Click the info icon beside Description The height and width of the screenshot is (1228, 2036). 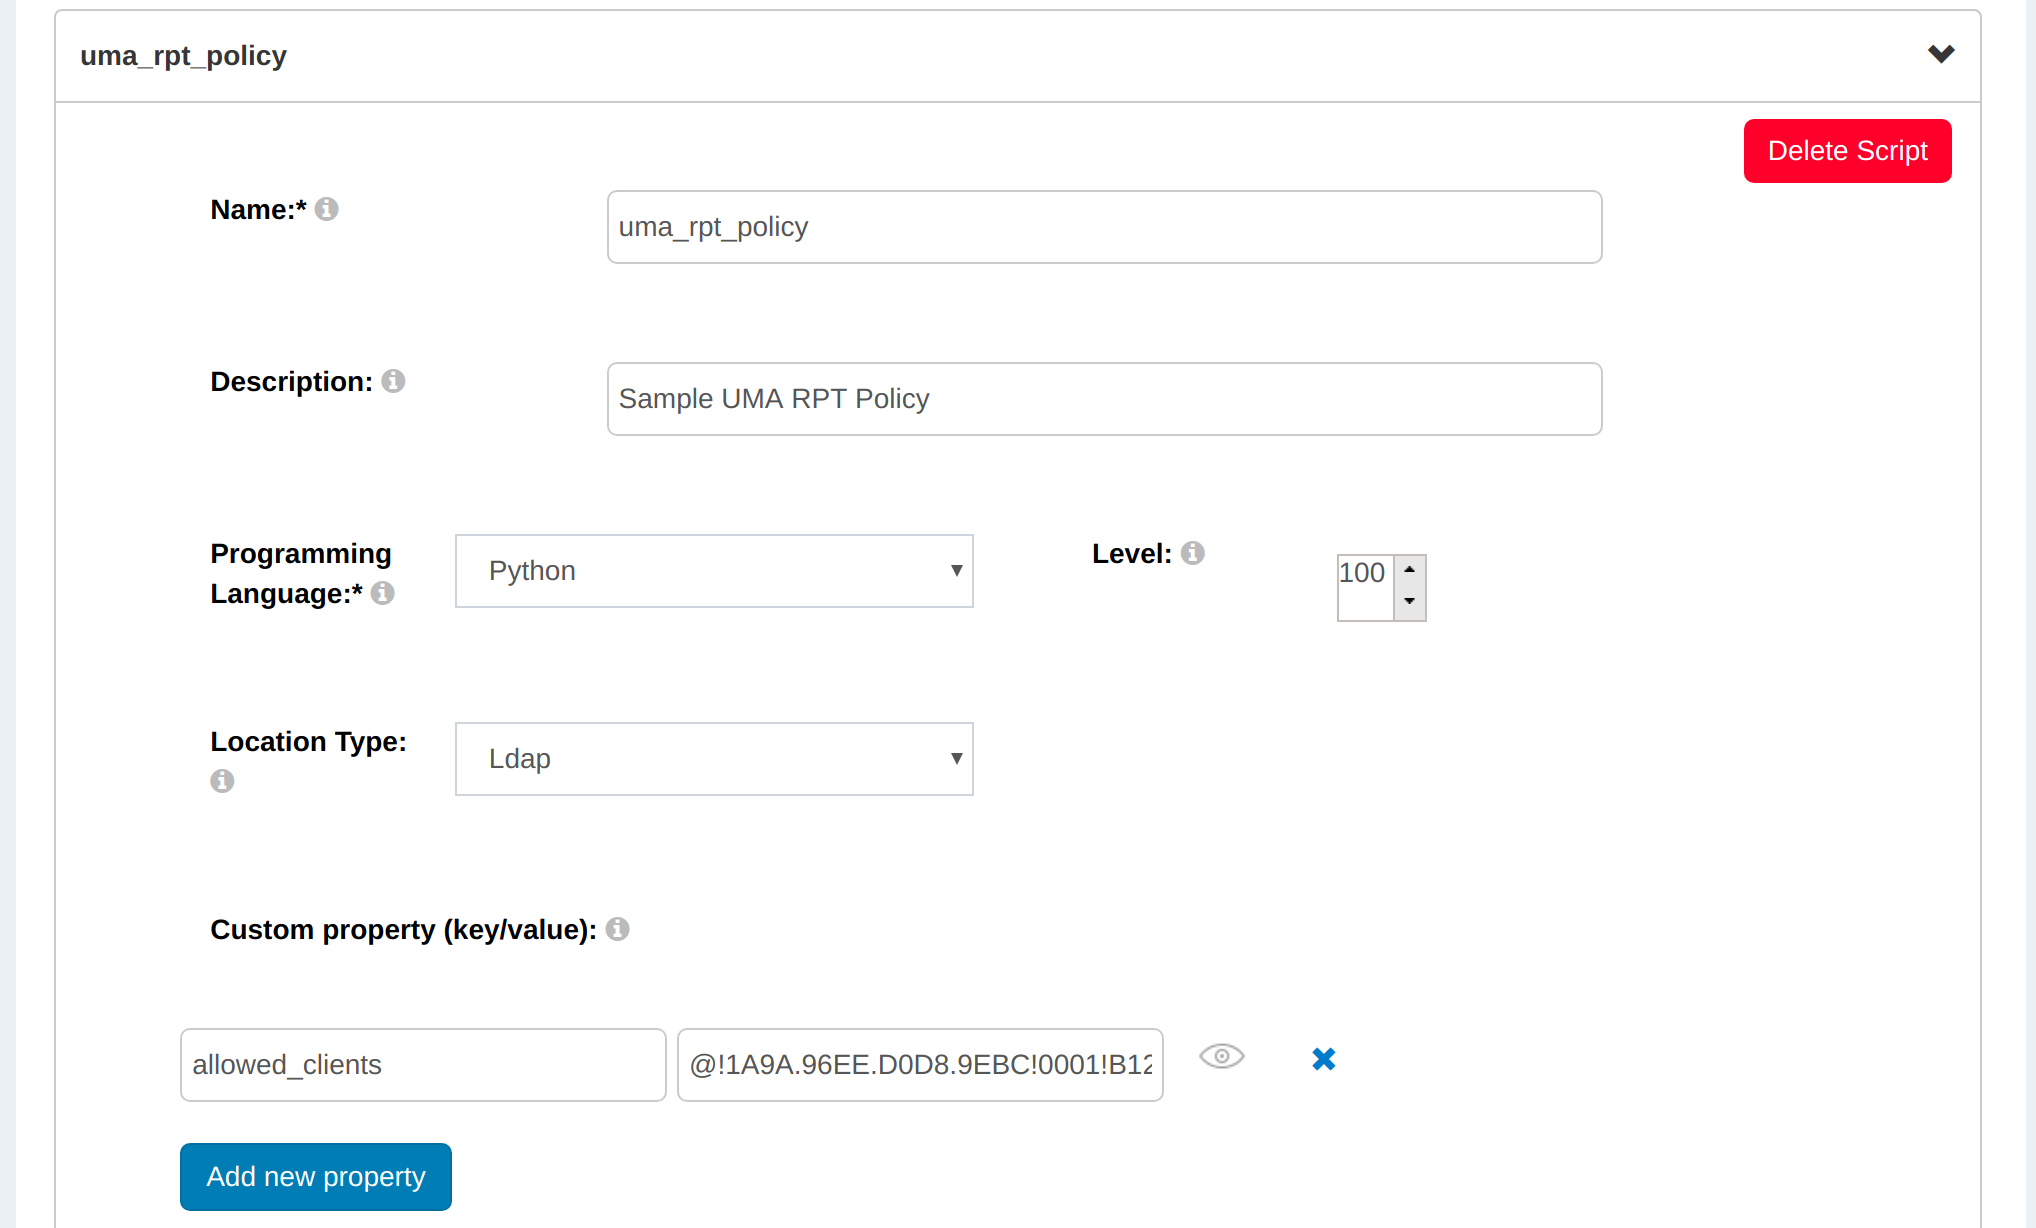[393, 381]
